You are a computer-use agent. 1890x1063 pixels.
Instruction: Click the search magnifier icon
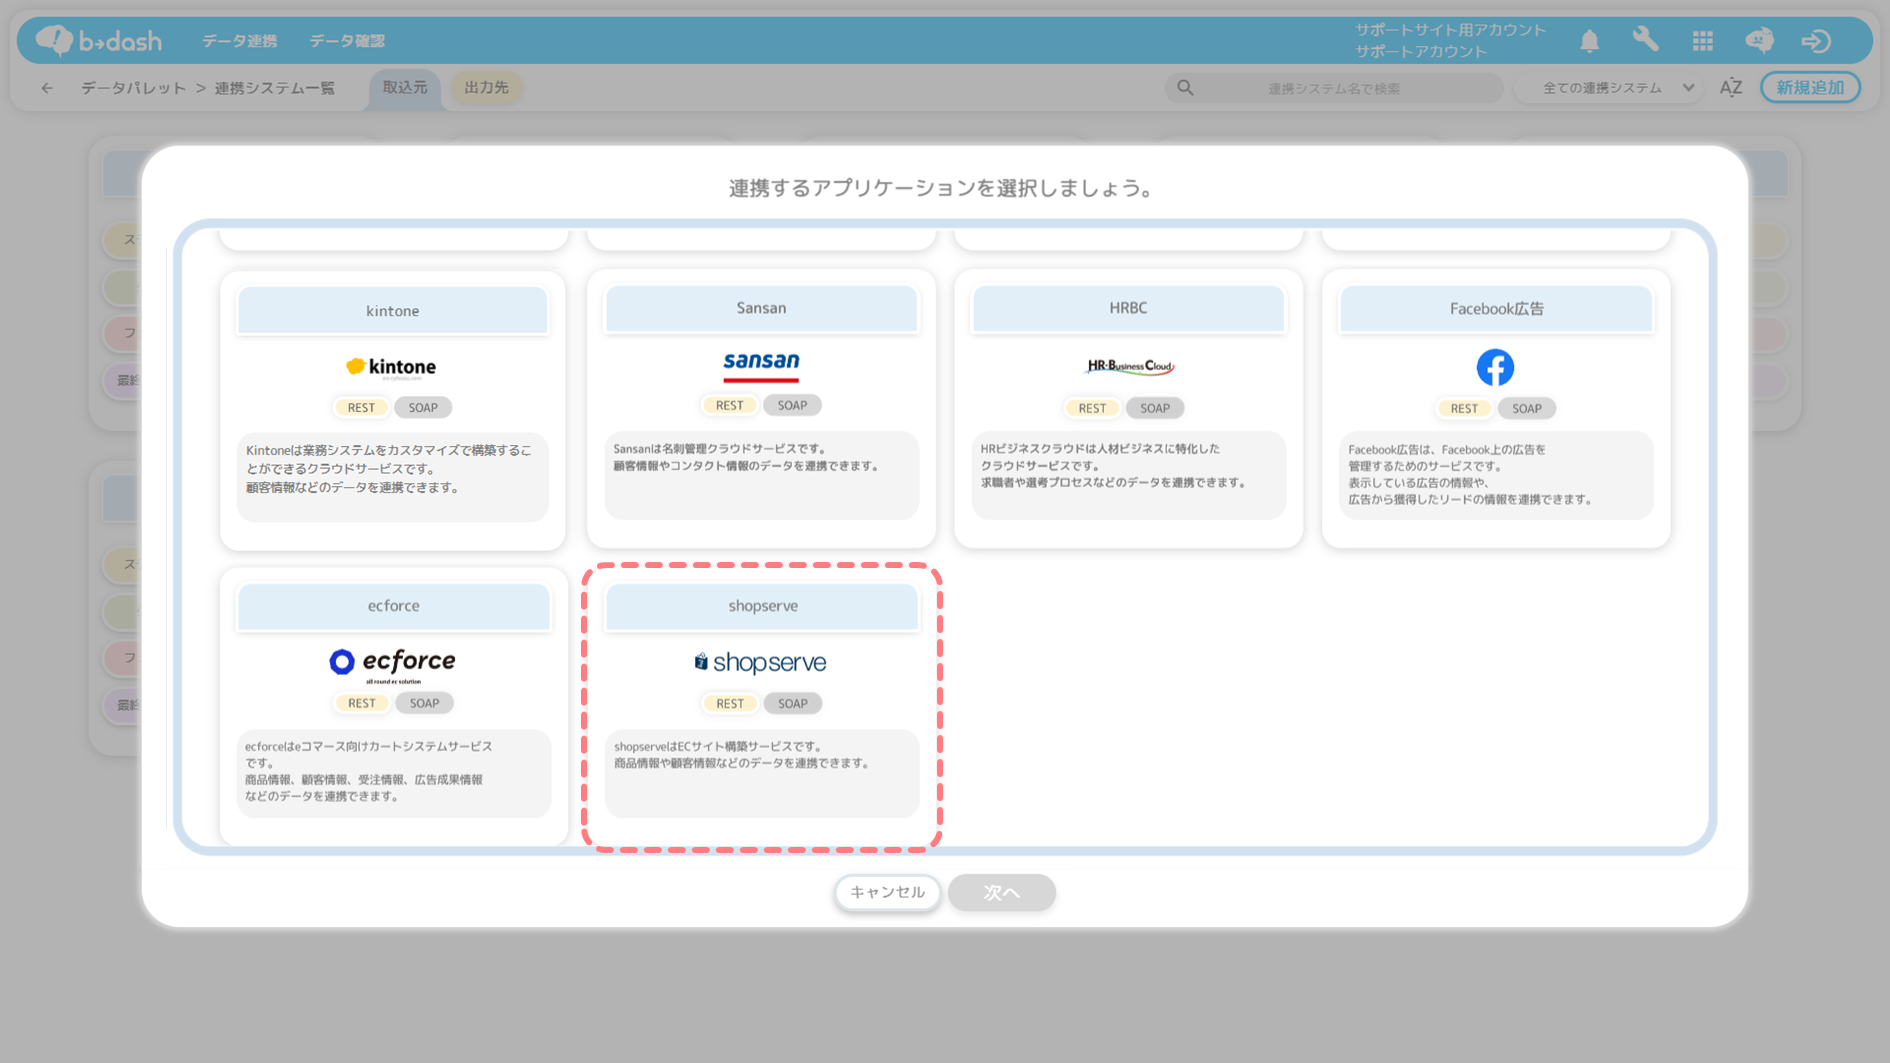coord(1185,88)
